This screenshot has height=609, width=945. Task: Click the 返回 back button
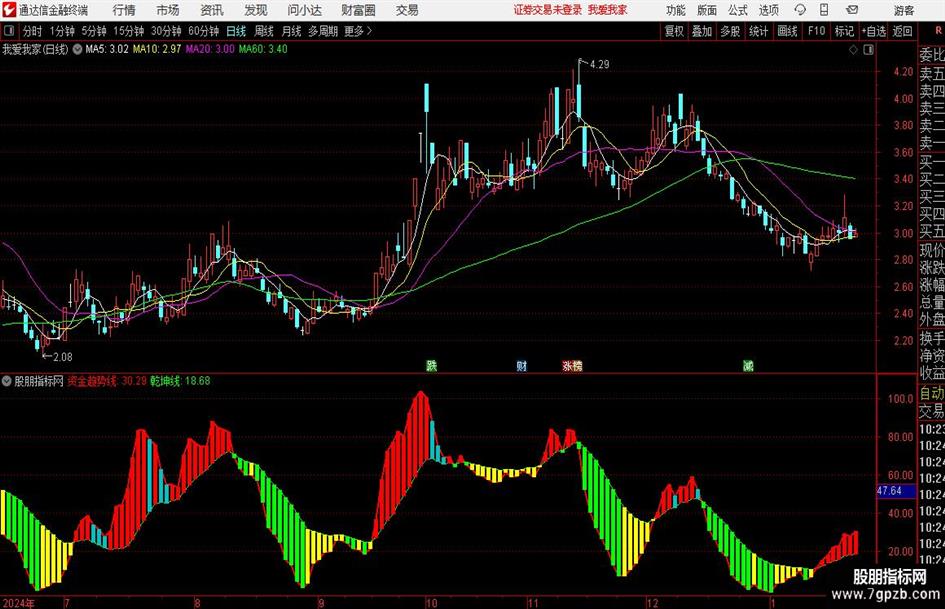902,31
